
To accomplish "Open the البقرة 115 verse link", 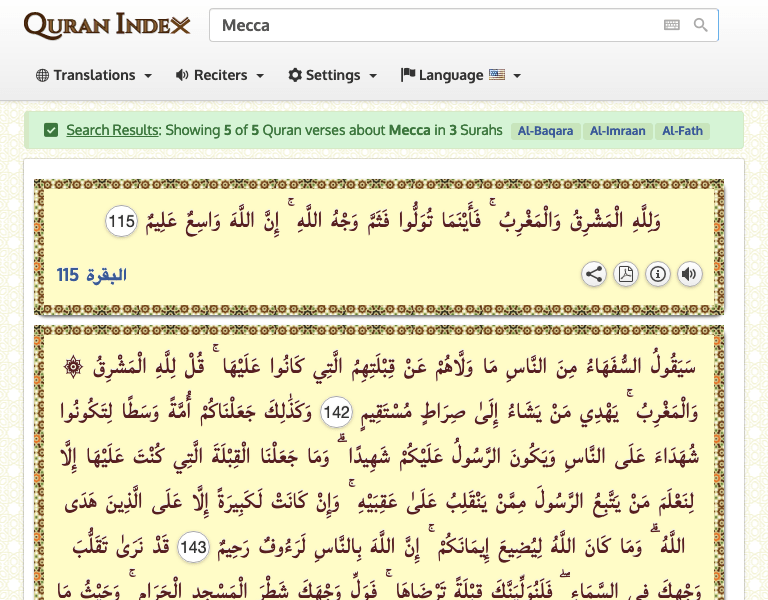I will coord(92,275).
